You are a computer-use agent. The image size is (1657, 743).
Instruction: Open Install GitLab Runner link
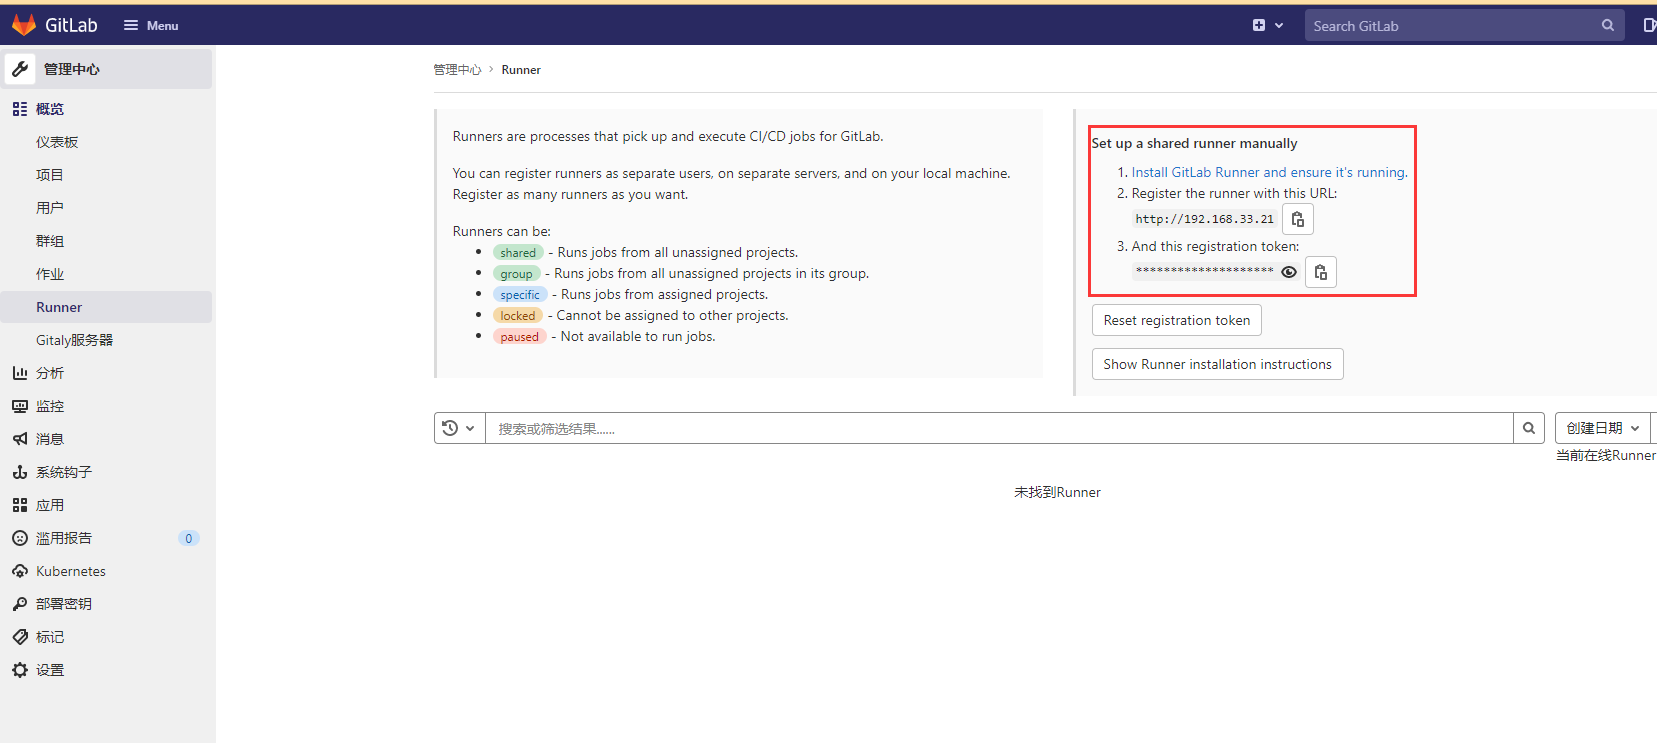1268,172
